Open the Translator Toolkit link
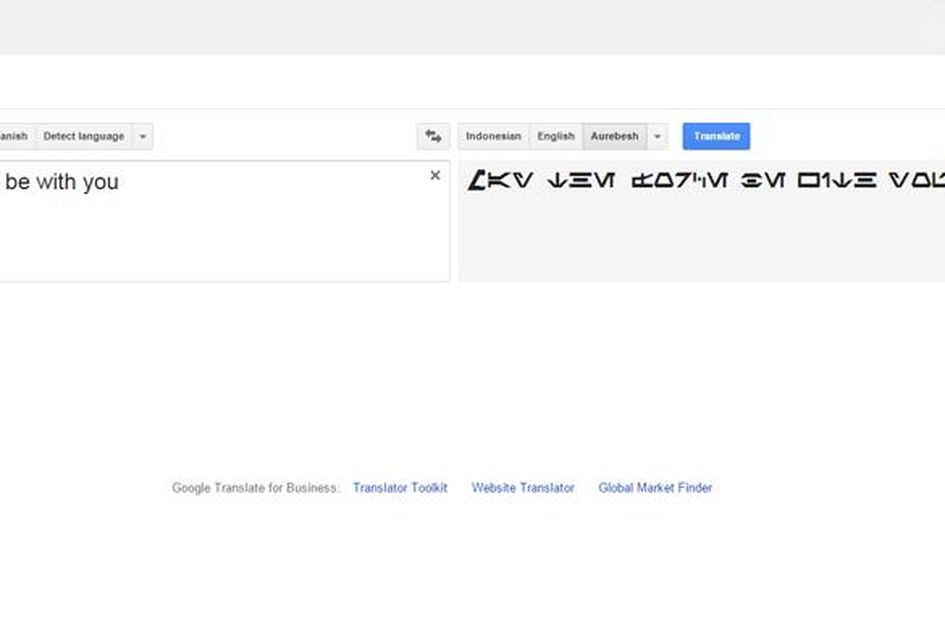This screenshot has height=630, width=945. pos(400,488)
